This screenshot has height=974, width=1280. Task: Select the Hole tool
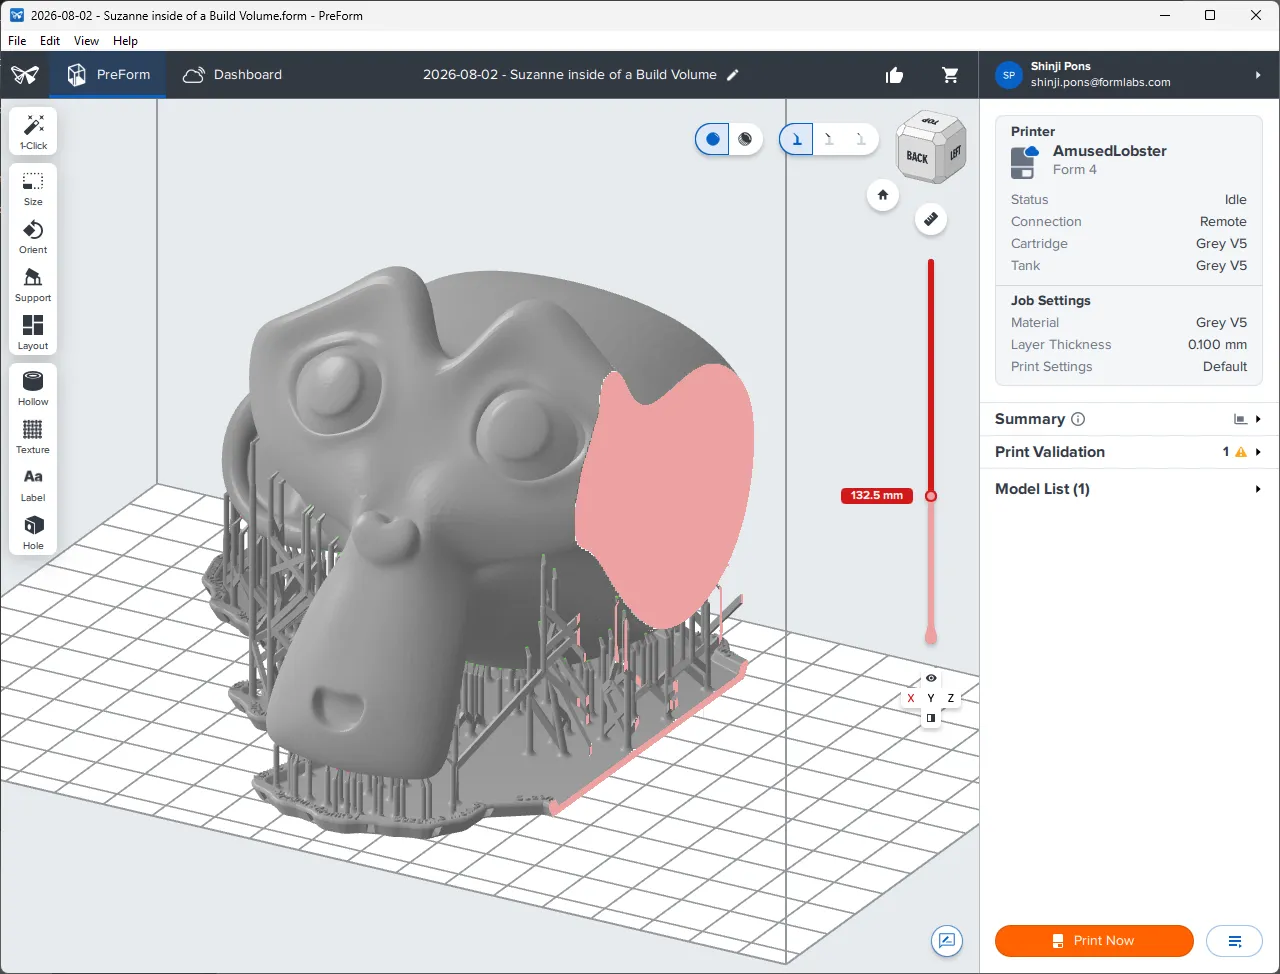(33, 532)
